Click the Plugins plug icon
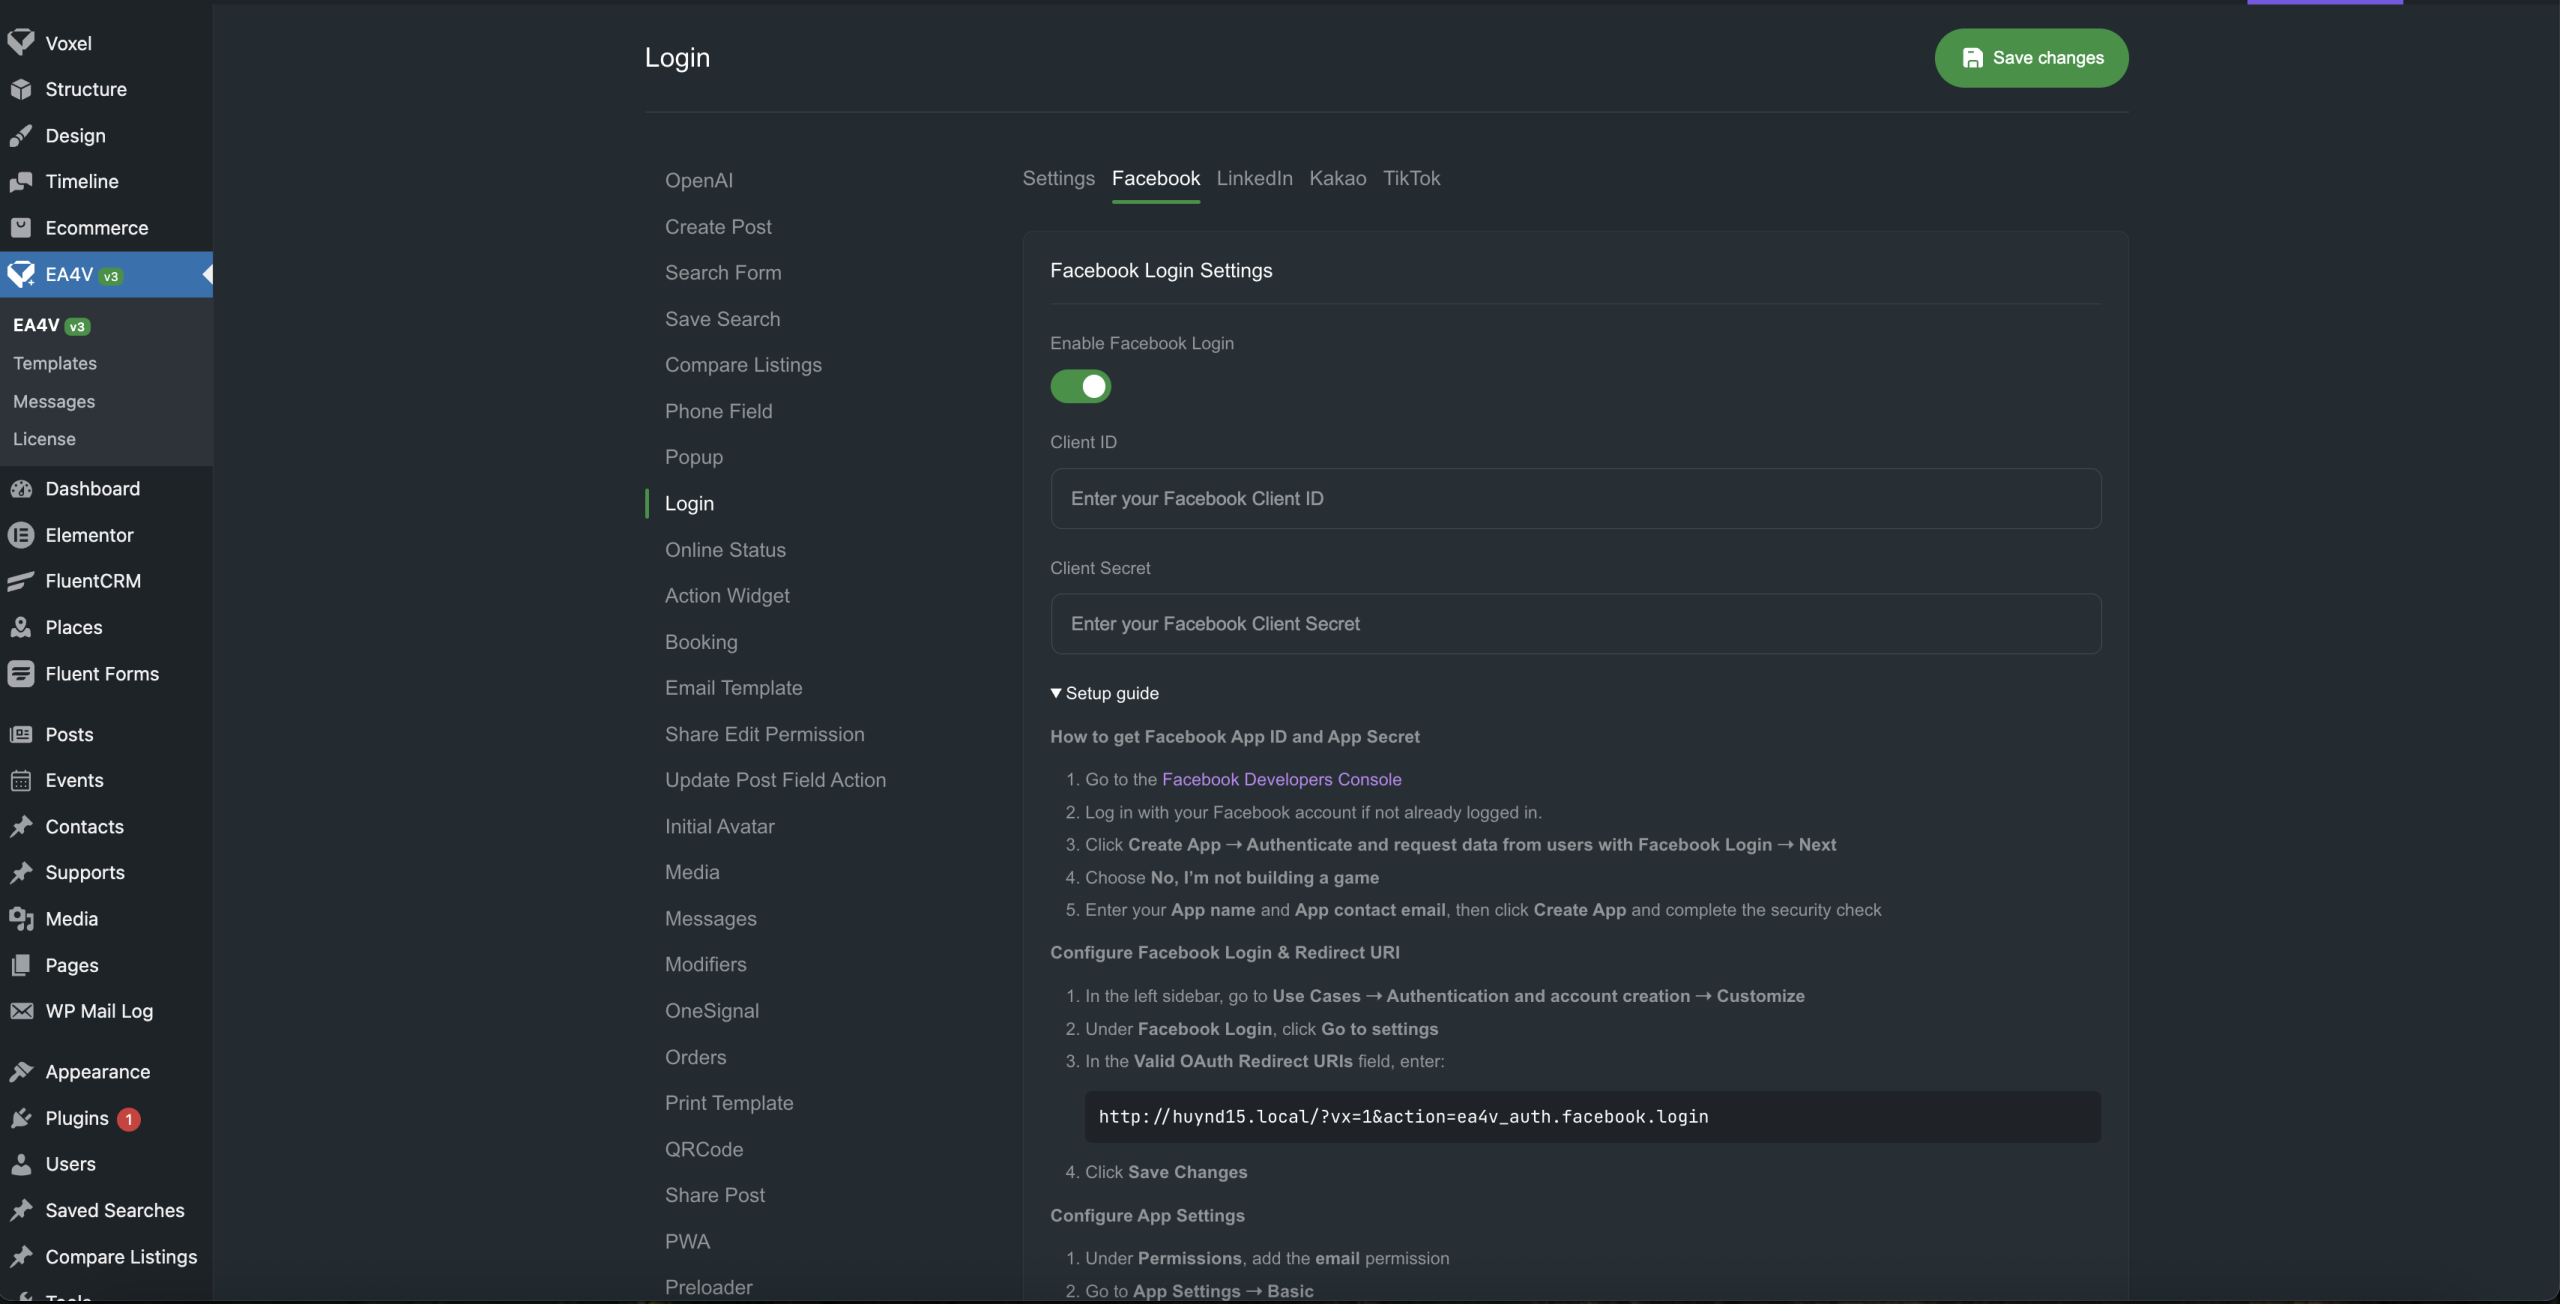This screenshot has height=1304, width=2560. (x=21, y=1118)
